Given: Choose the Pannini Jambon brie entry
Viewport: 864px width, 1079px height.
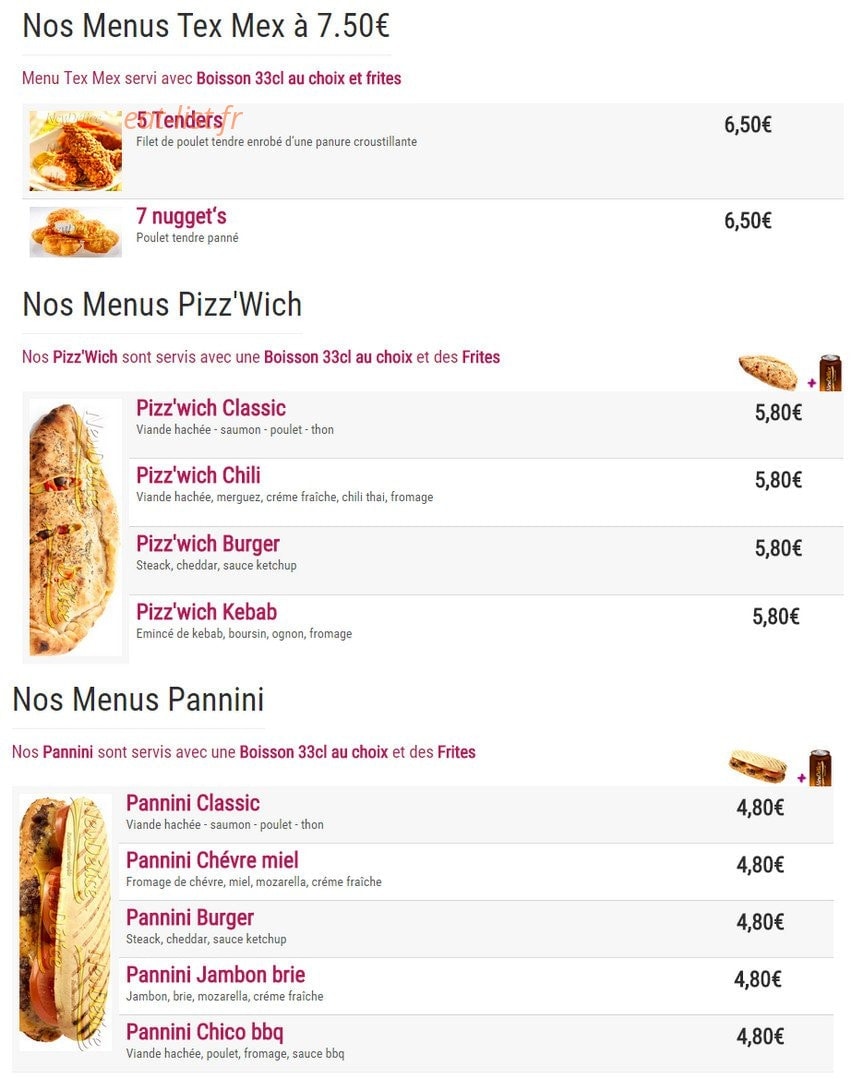Looking at the screenshot, I should tap(215, 974).
